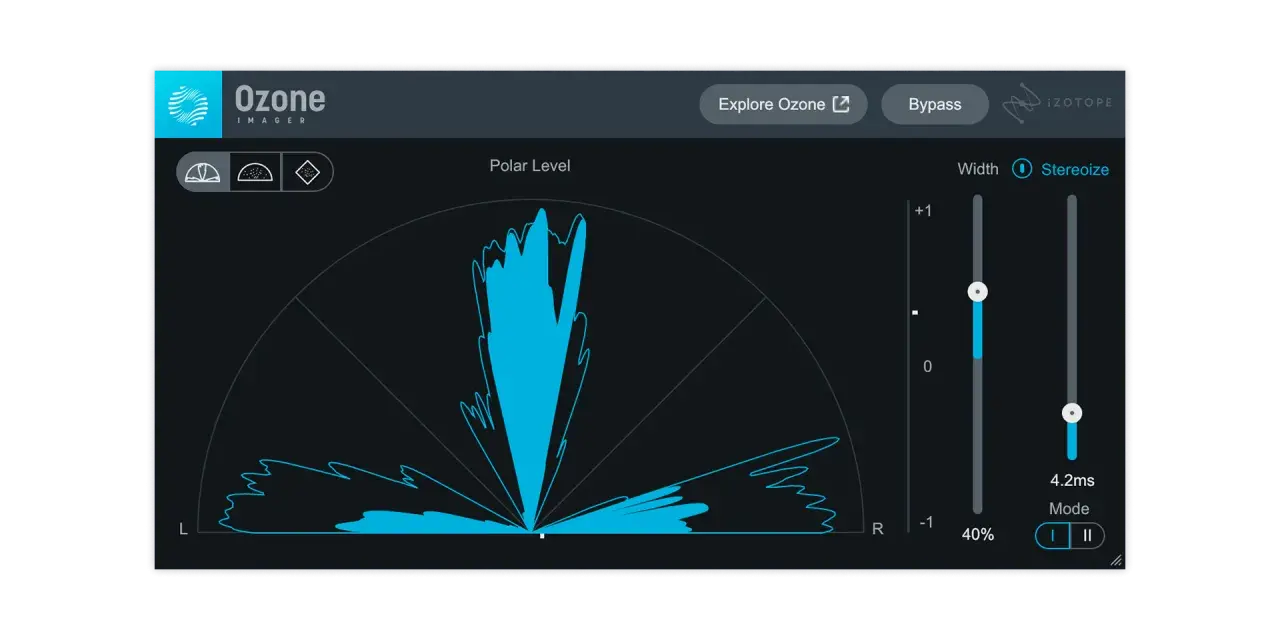
Task: Click the Ozone swirl logo icon
Action: coord(188,104)
